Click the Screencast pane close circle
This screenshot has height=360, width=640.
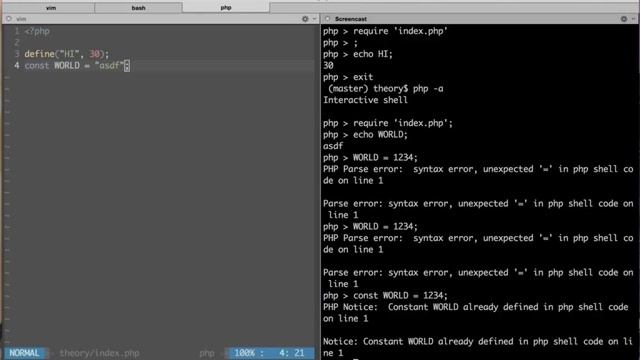tap(327, 19)
